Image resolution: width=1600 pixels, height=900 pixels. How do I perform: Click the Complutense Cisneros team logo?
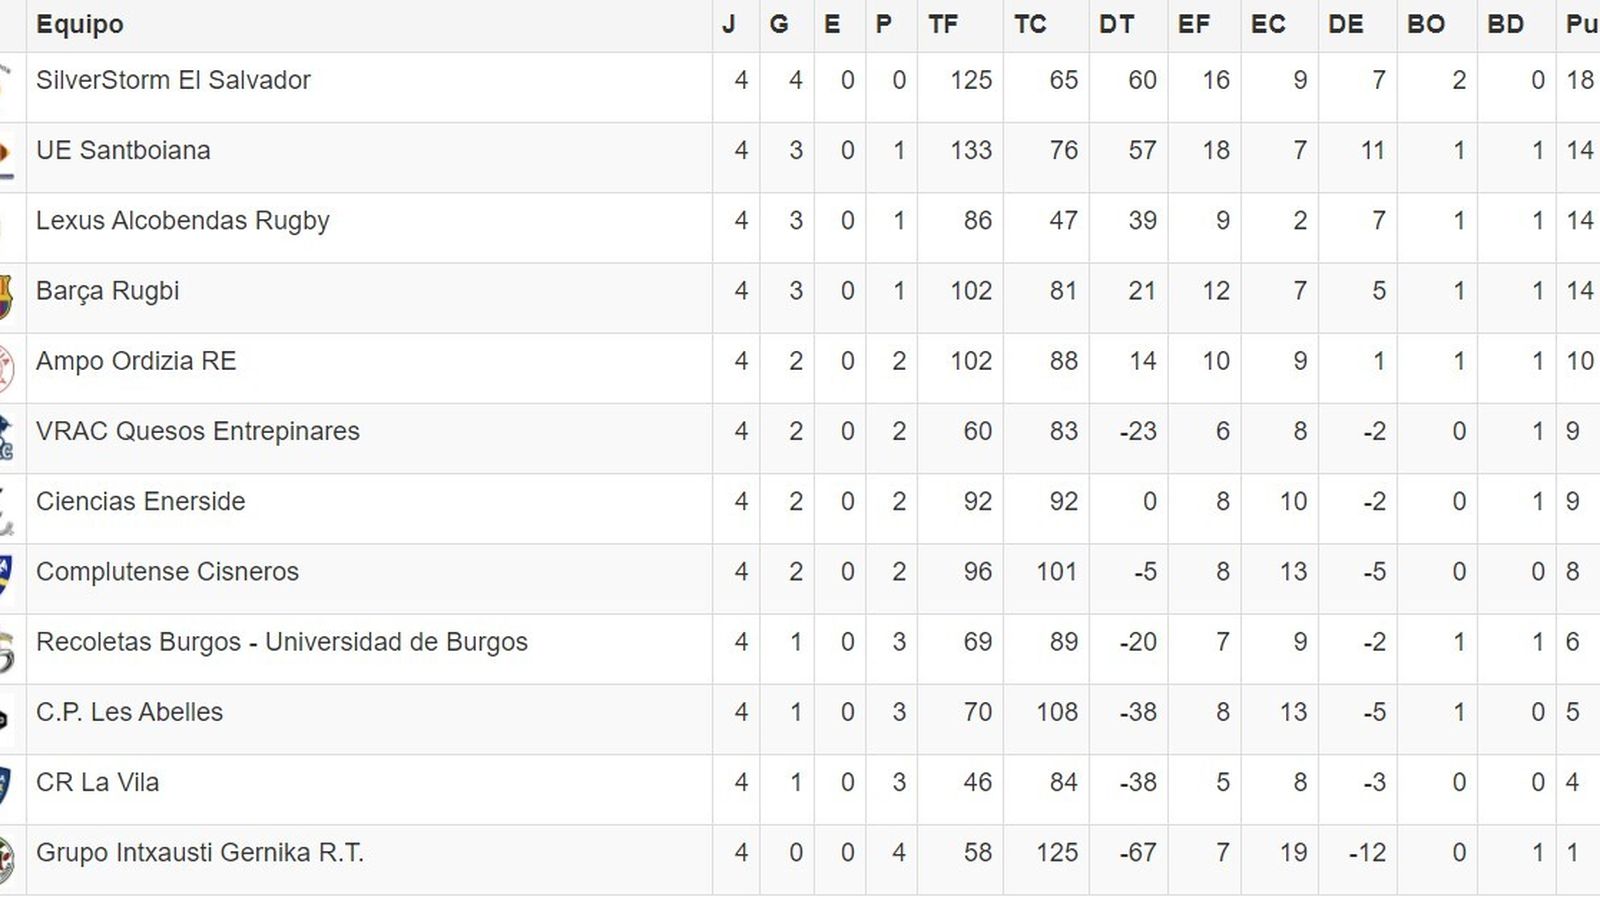(6, 577)
